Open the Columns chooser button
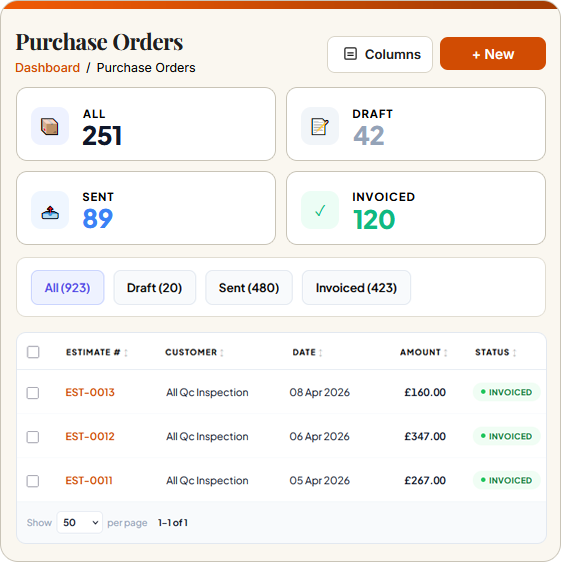 (x=380, y=54)
